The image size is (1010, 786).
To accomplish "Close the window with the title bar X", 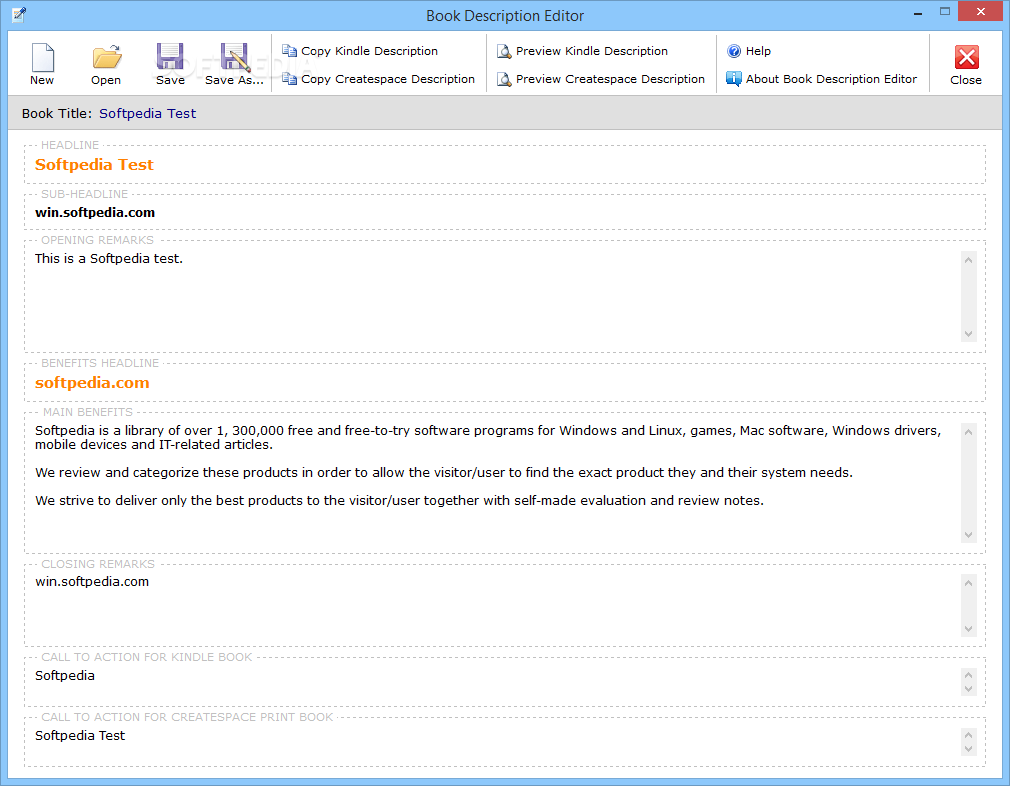I will tap(981, 12).
